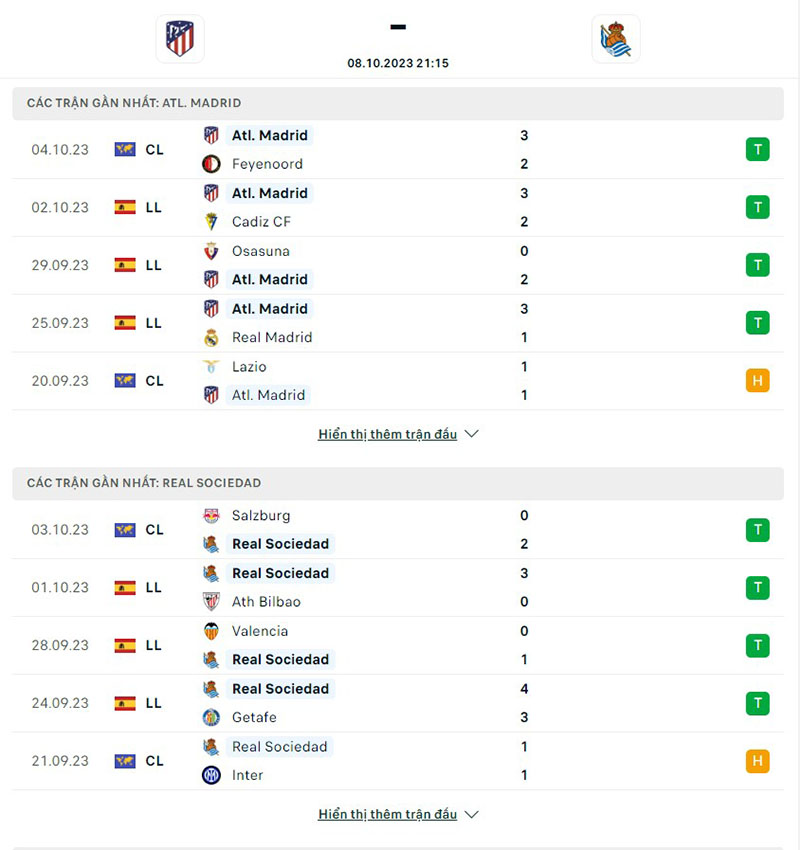Click the Real Madrid team logo

211,338
